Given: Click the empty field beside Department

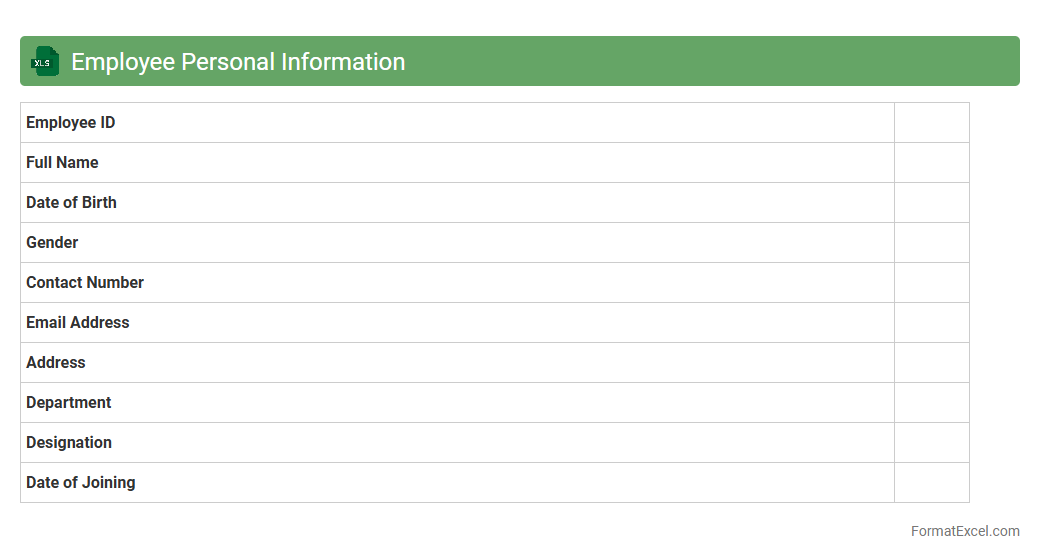Looking at the screenshot, I should (931, 403).
